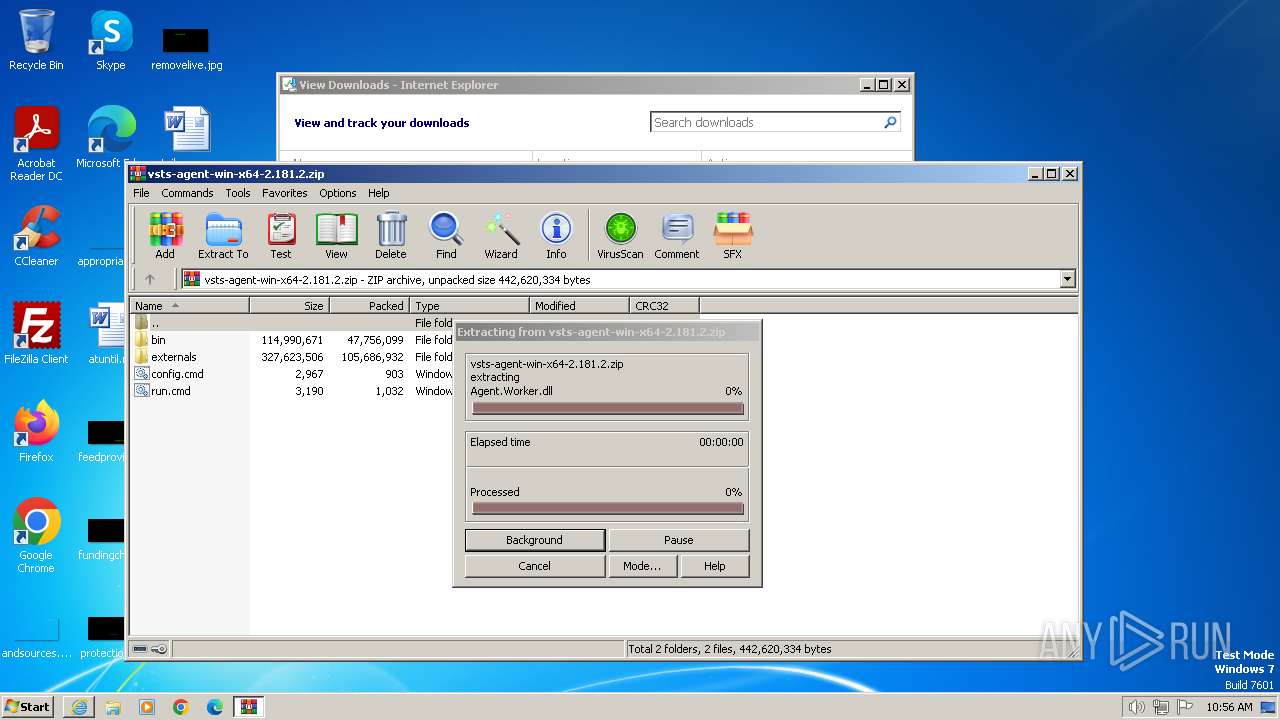The image size is (1280, 720).
Task: Go up one folder level arrow
Action: 150,280
